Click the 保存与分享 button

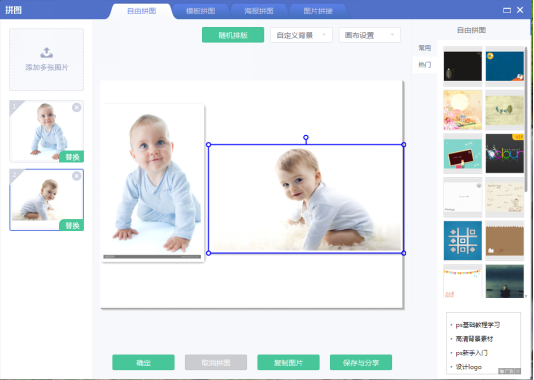361,362
